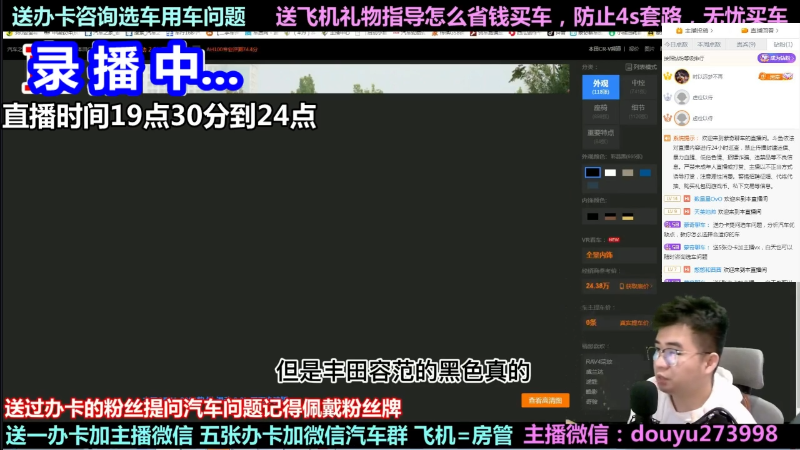Screen dimensions: 800x450
Task: Open the 钻粉 diamond fans tab
Action: tap(783, 45)
